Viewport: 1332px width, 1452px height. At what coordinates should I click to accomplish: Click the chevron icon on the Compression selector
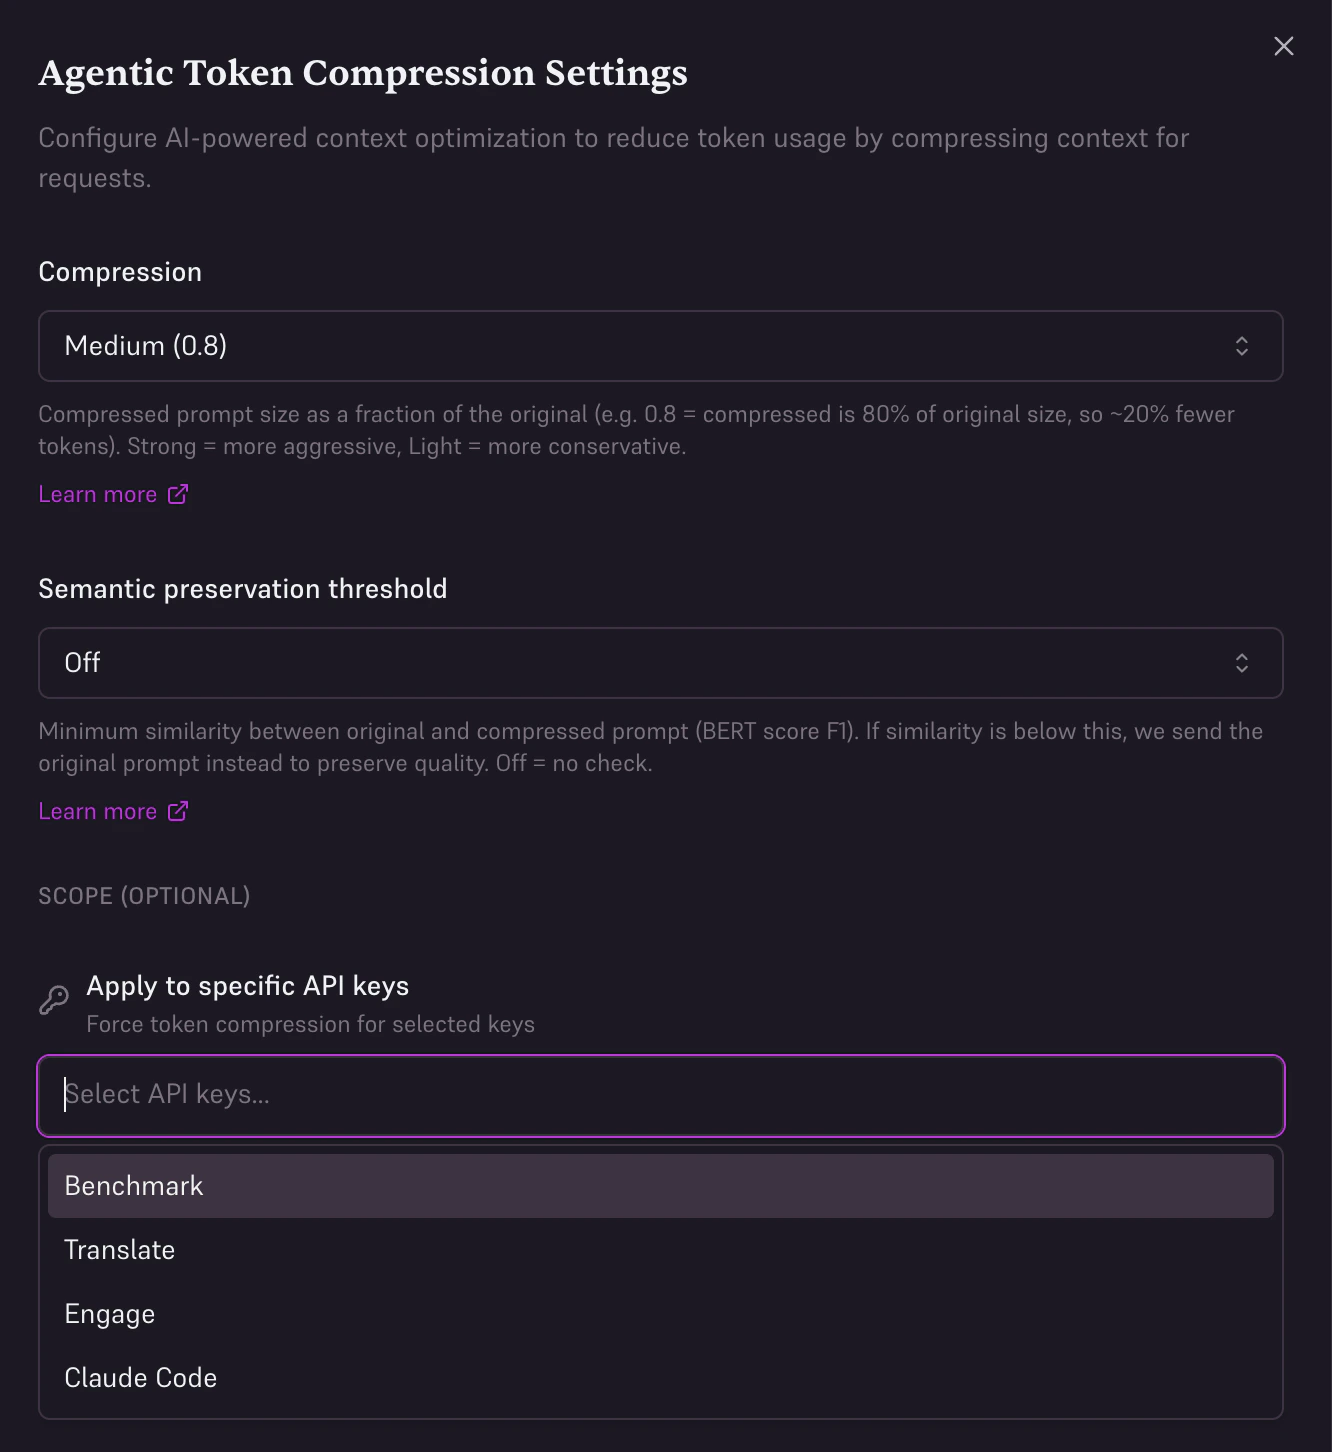coord(1242,346)
